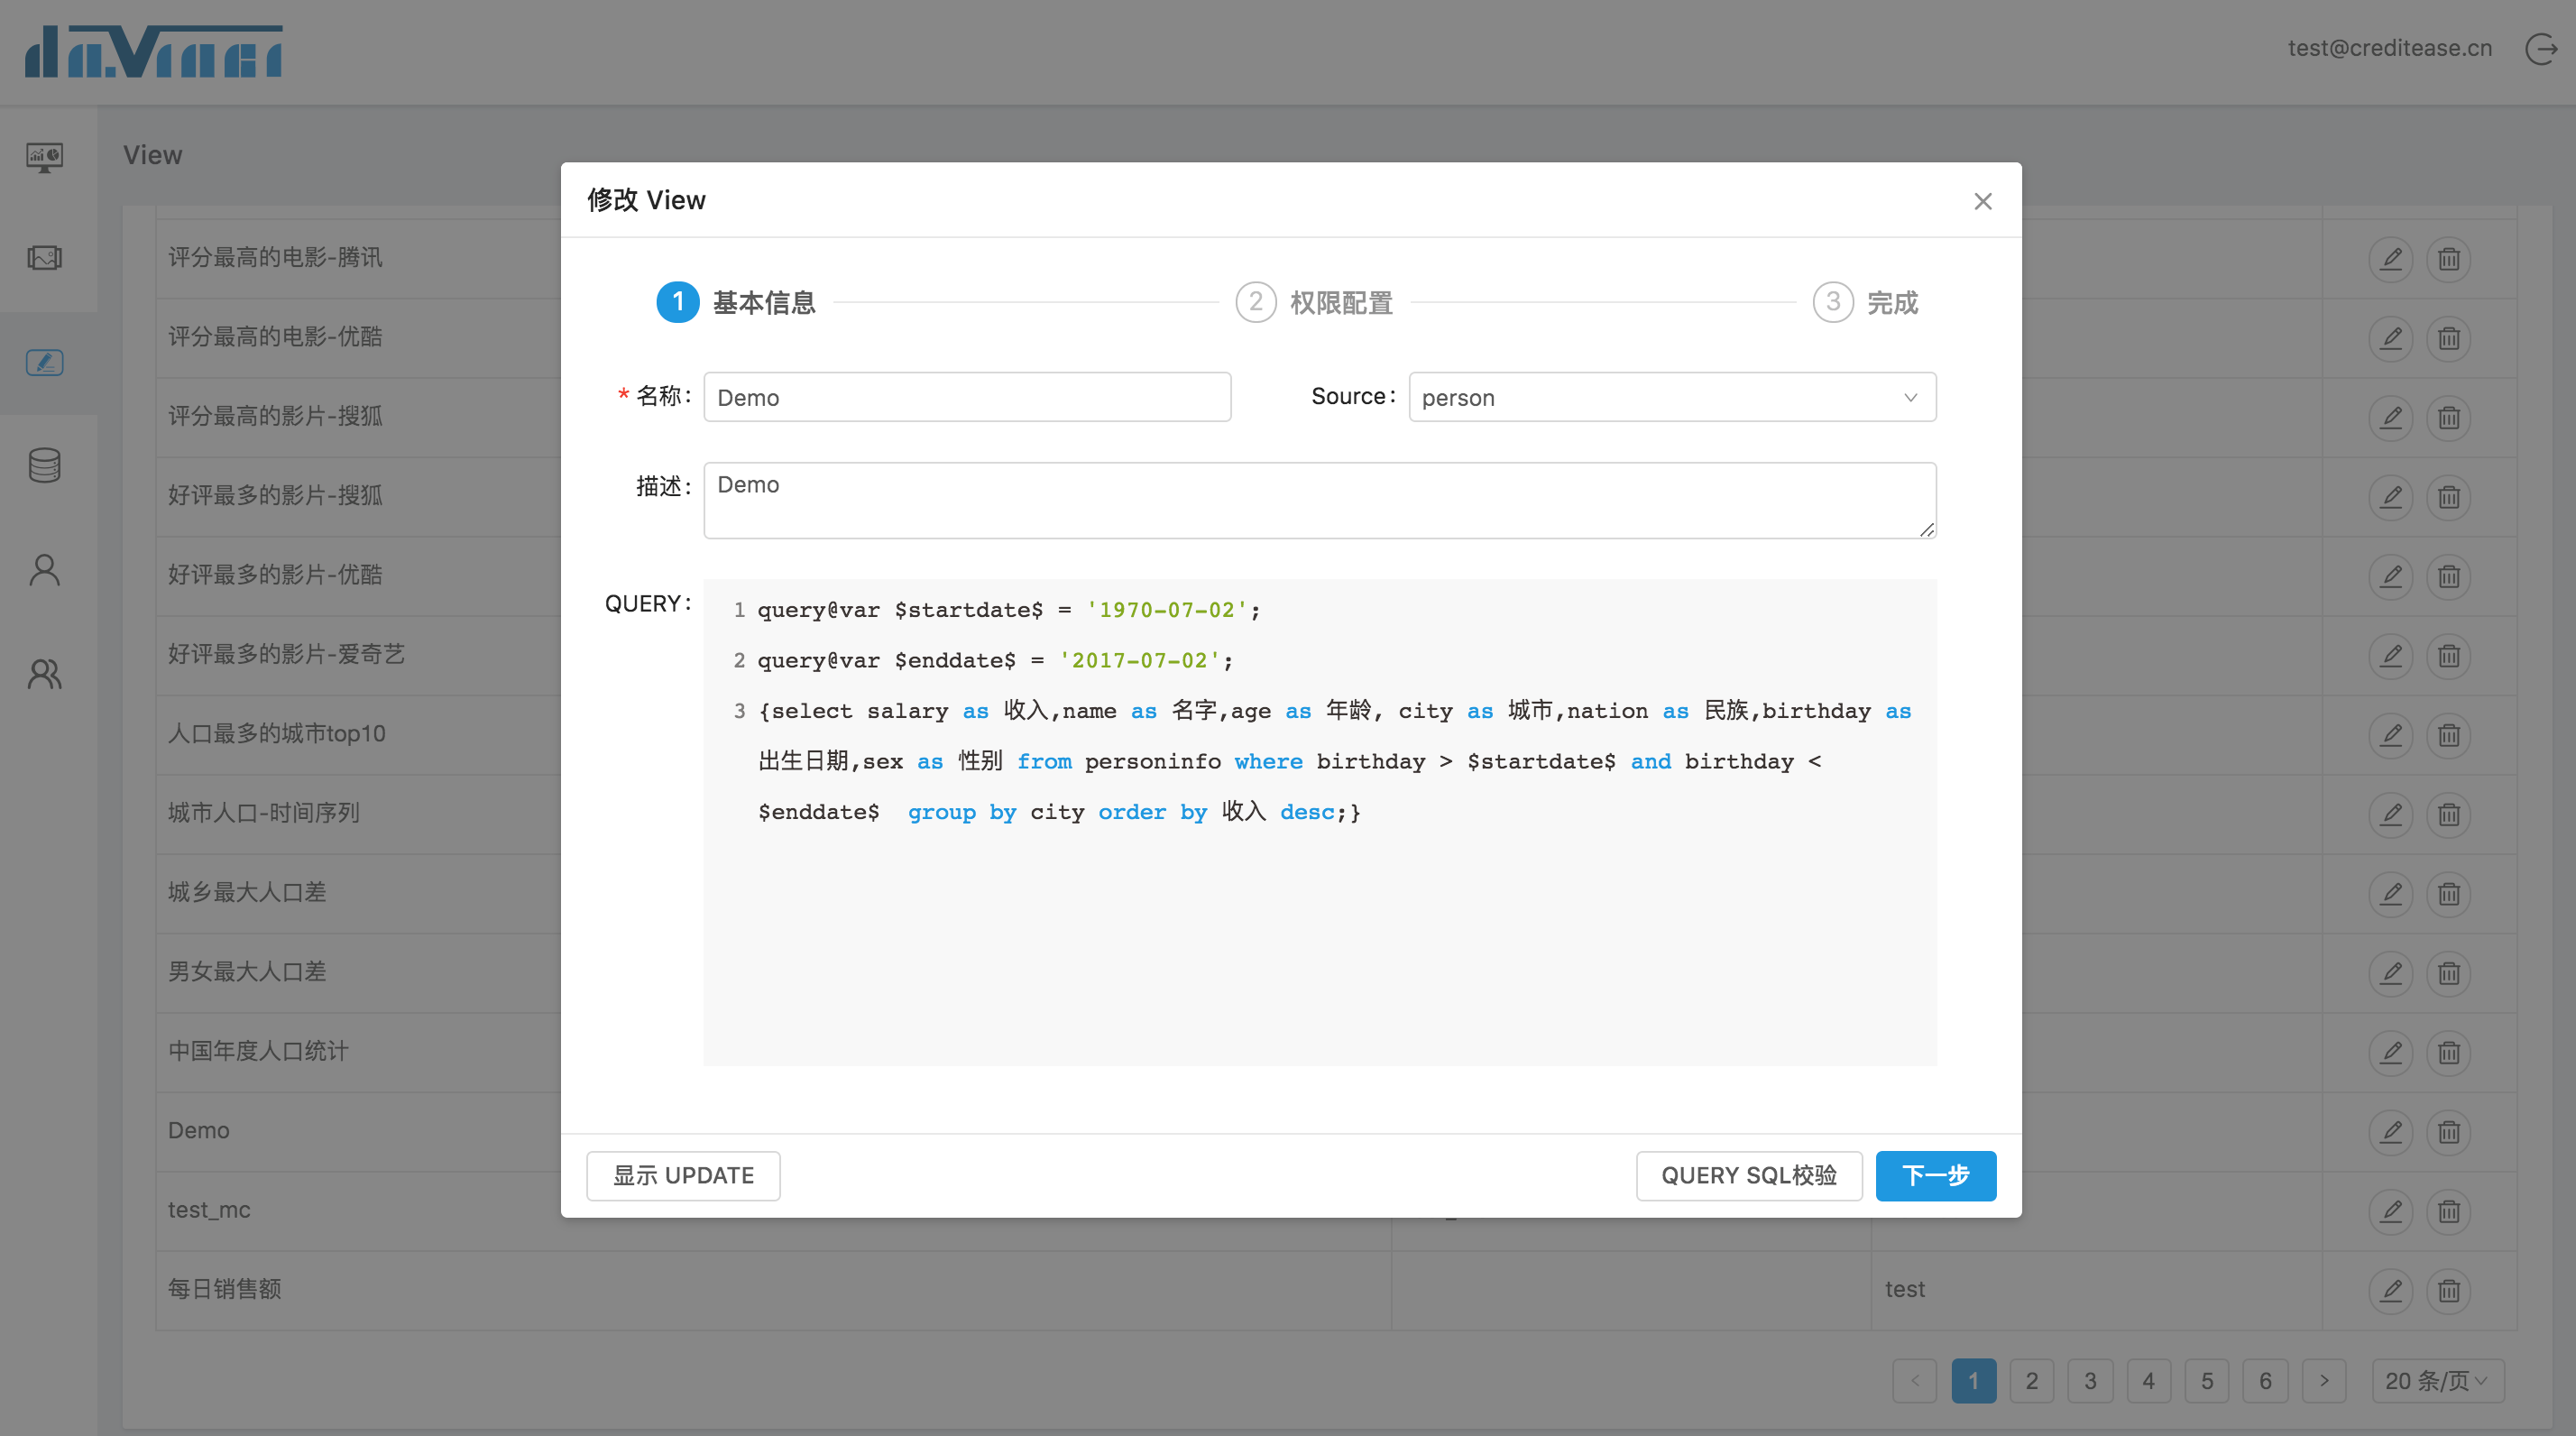Click the 名称 input field containing Demo
This screenshot has height=1436, width=2576.
[x=967, y=397]
